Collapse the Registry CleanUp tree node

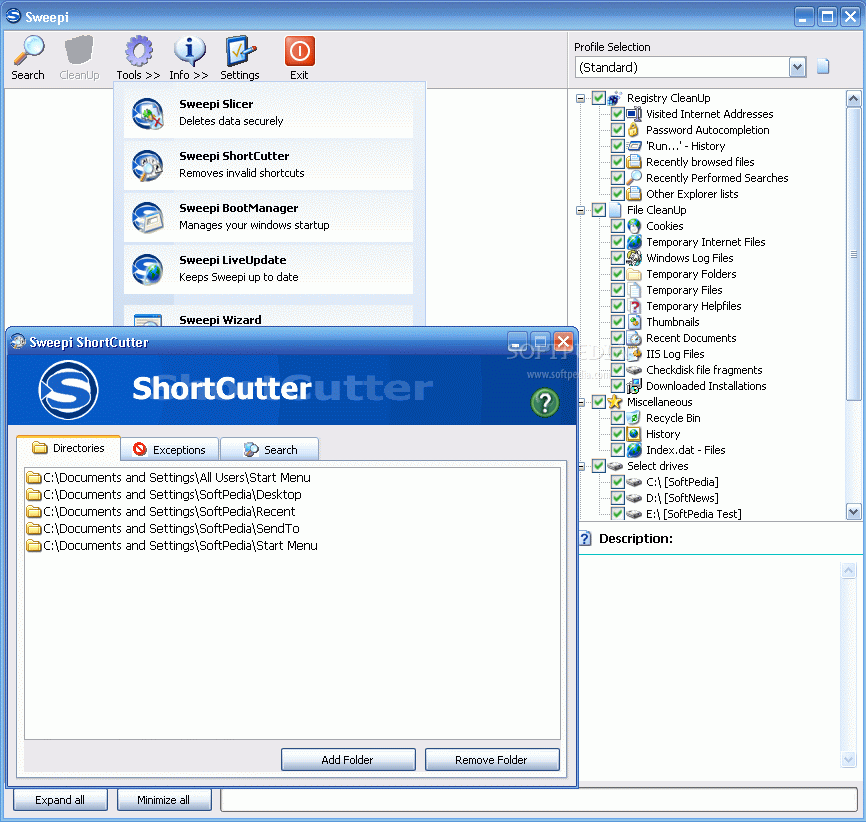[x=580, y=98]
